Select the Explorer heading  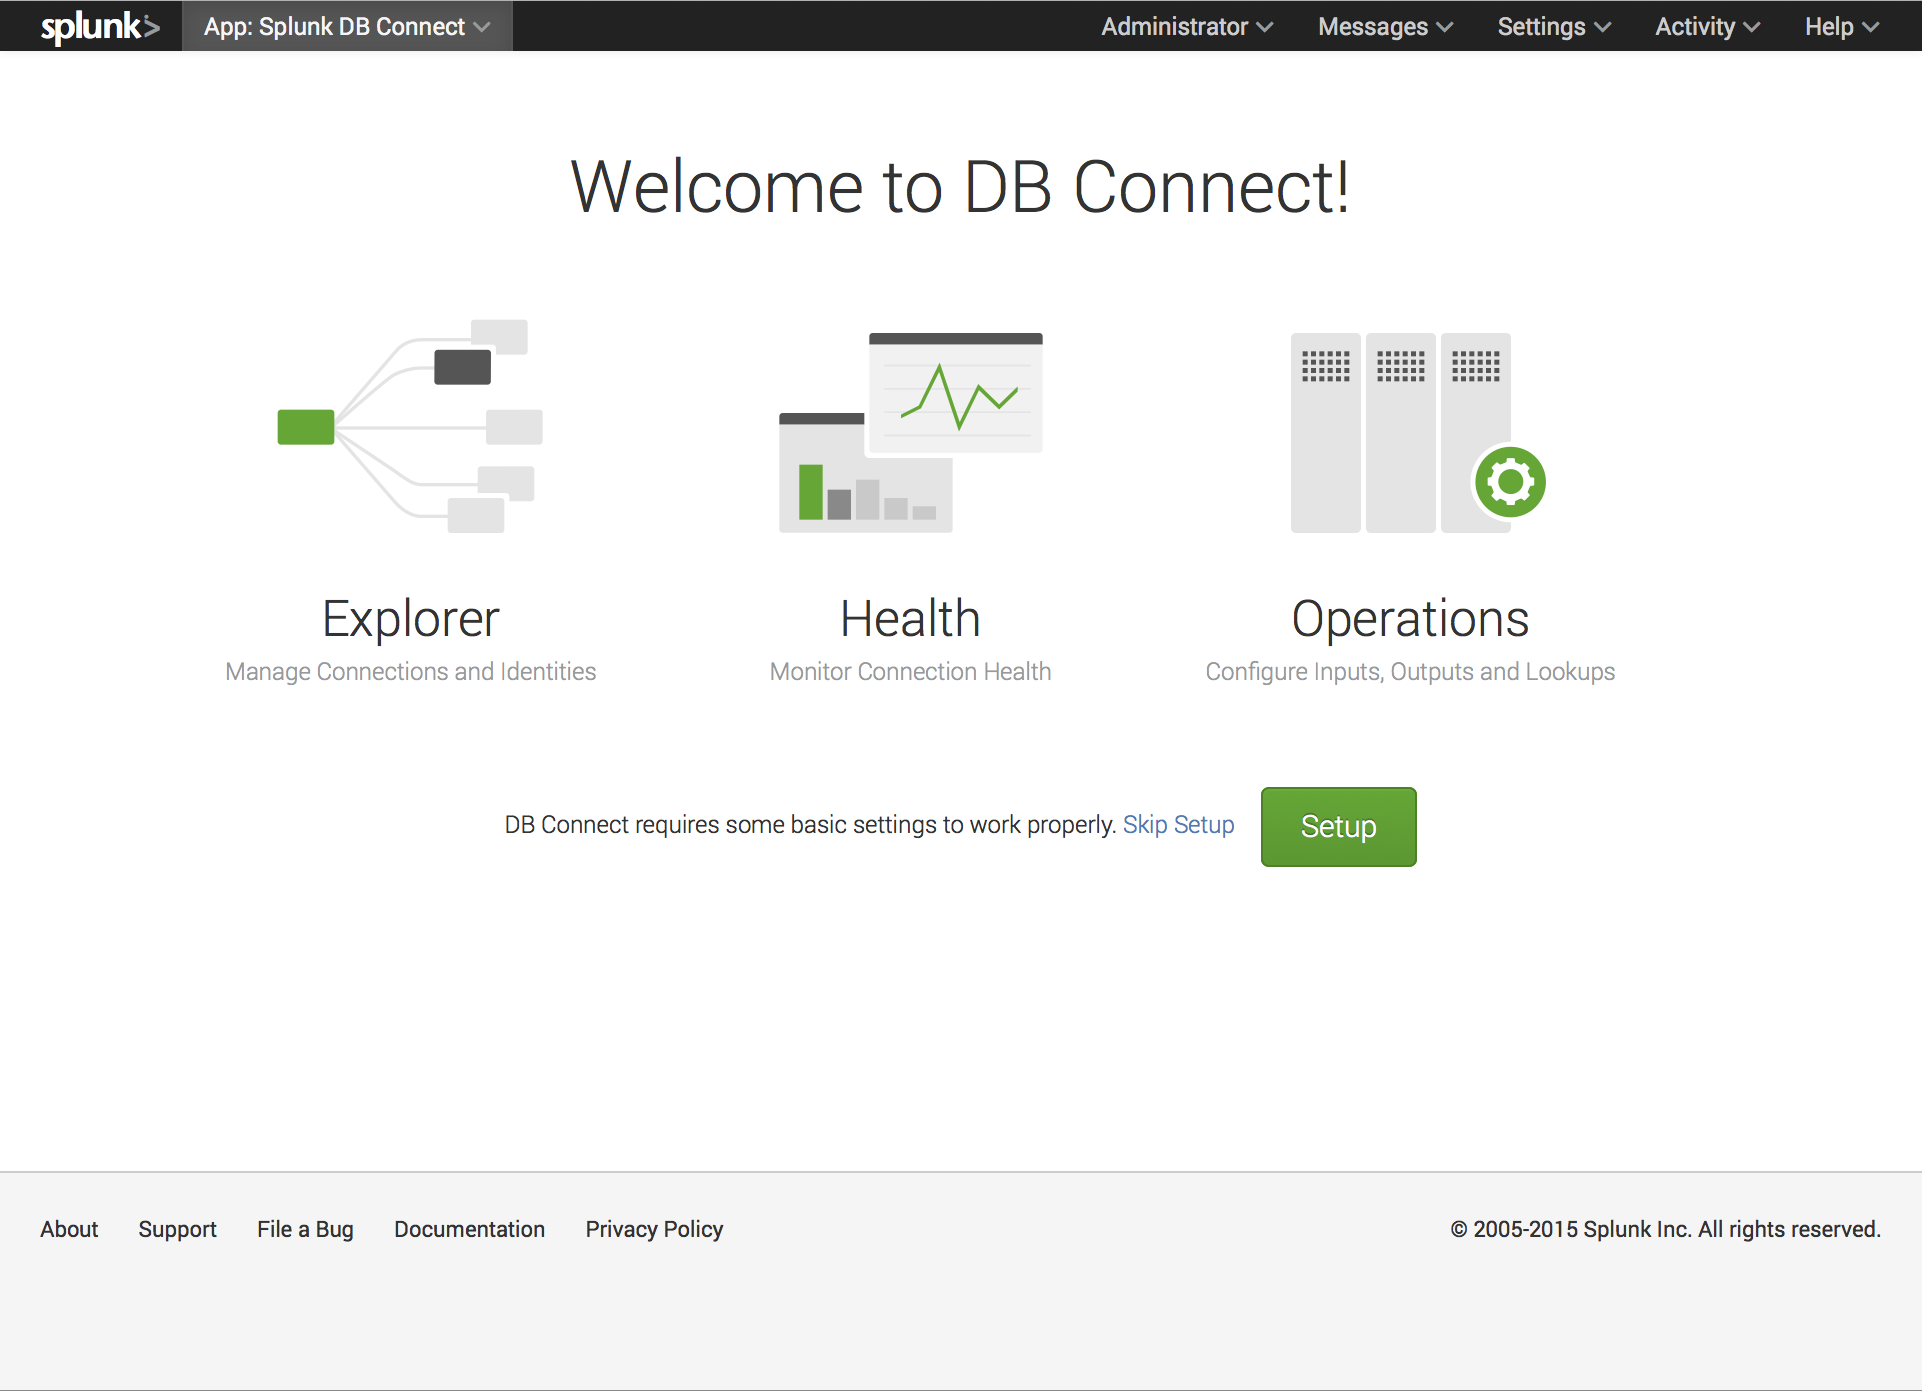(410, 619)
